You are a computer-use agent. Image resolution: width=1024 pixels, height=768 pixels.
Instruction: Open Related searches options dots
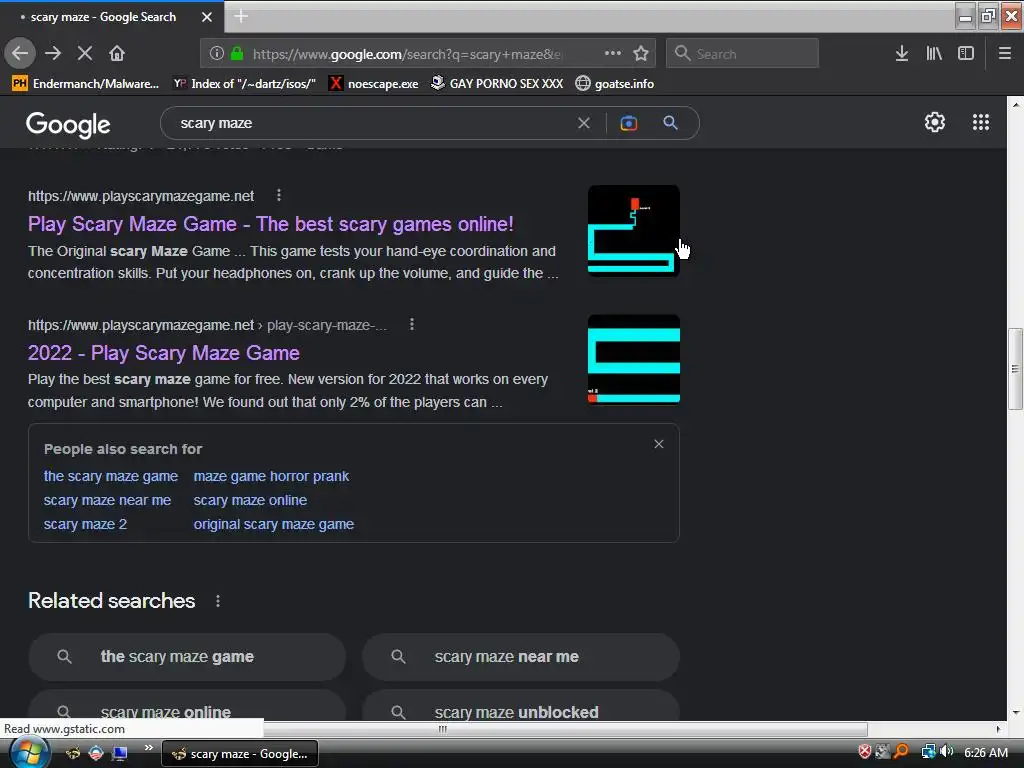point(218,601)
